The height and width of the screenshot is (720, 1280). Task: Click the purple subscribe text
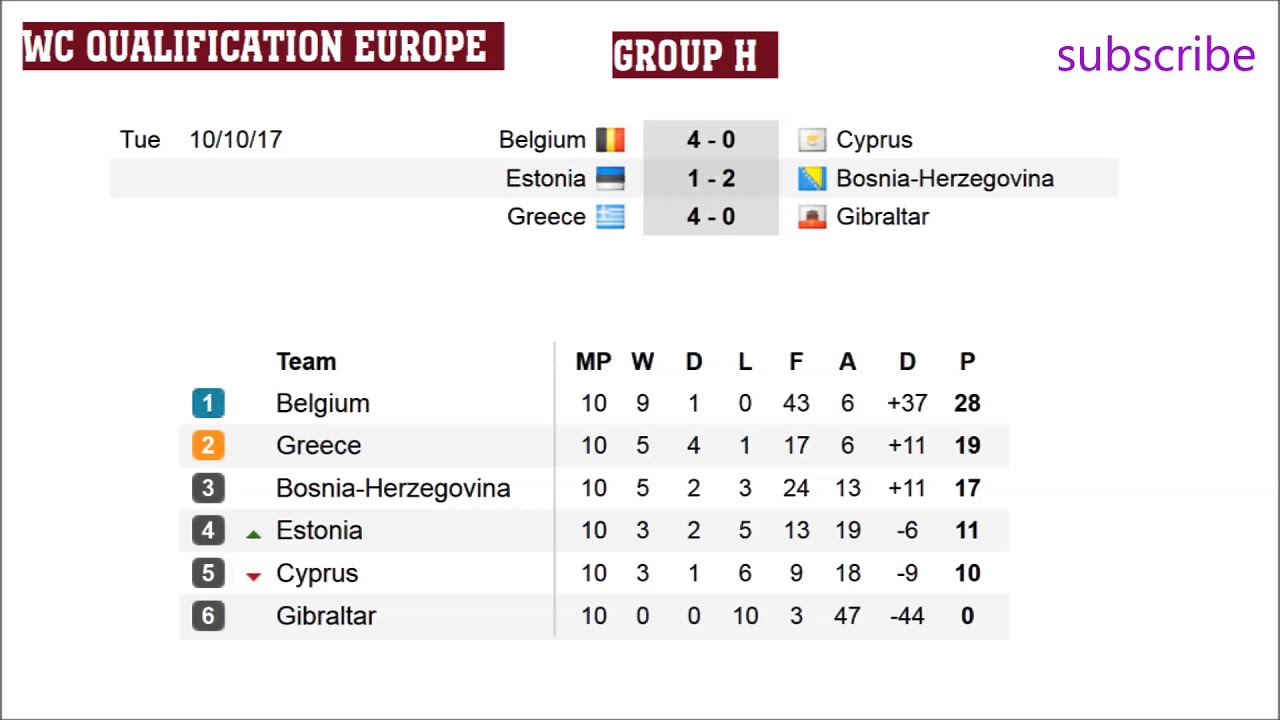1155,55
